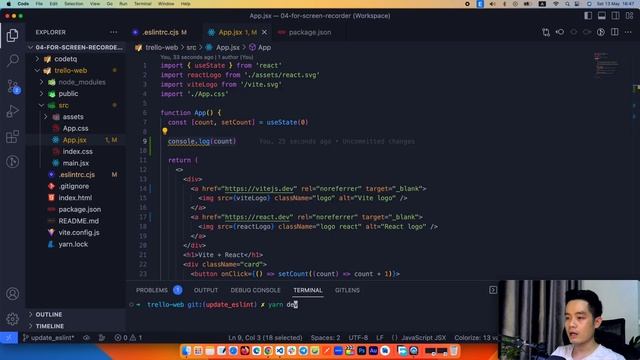Image resolution: width=640 pixels, height=360 pixels.
Task: Open the GITLENS panel tab
Action: [x=347, y=290]
